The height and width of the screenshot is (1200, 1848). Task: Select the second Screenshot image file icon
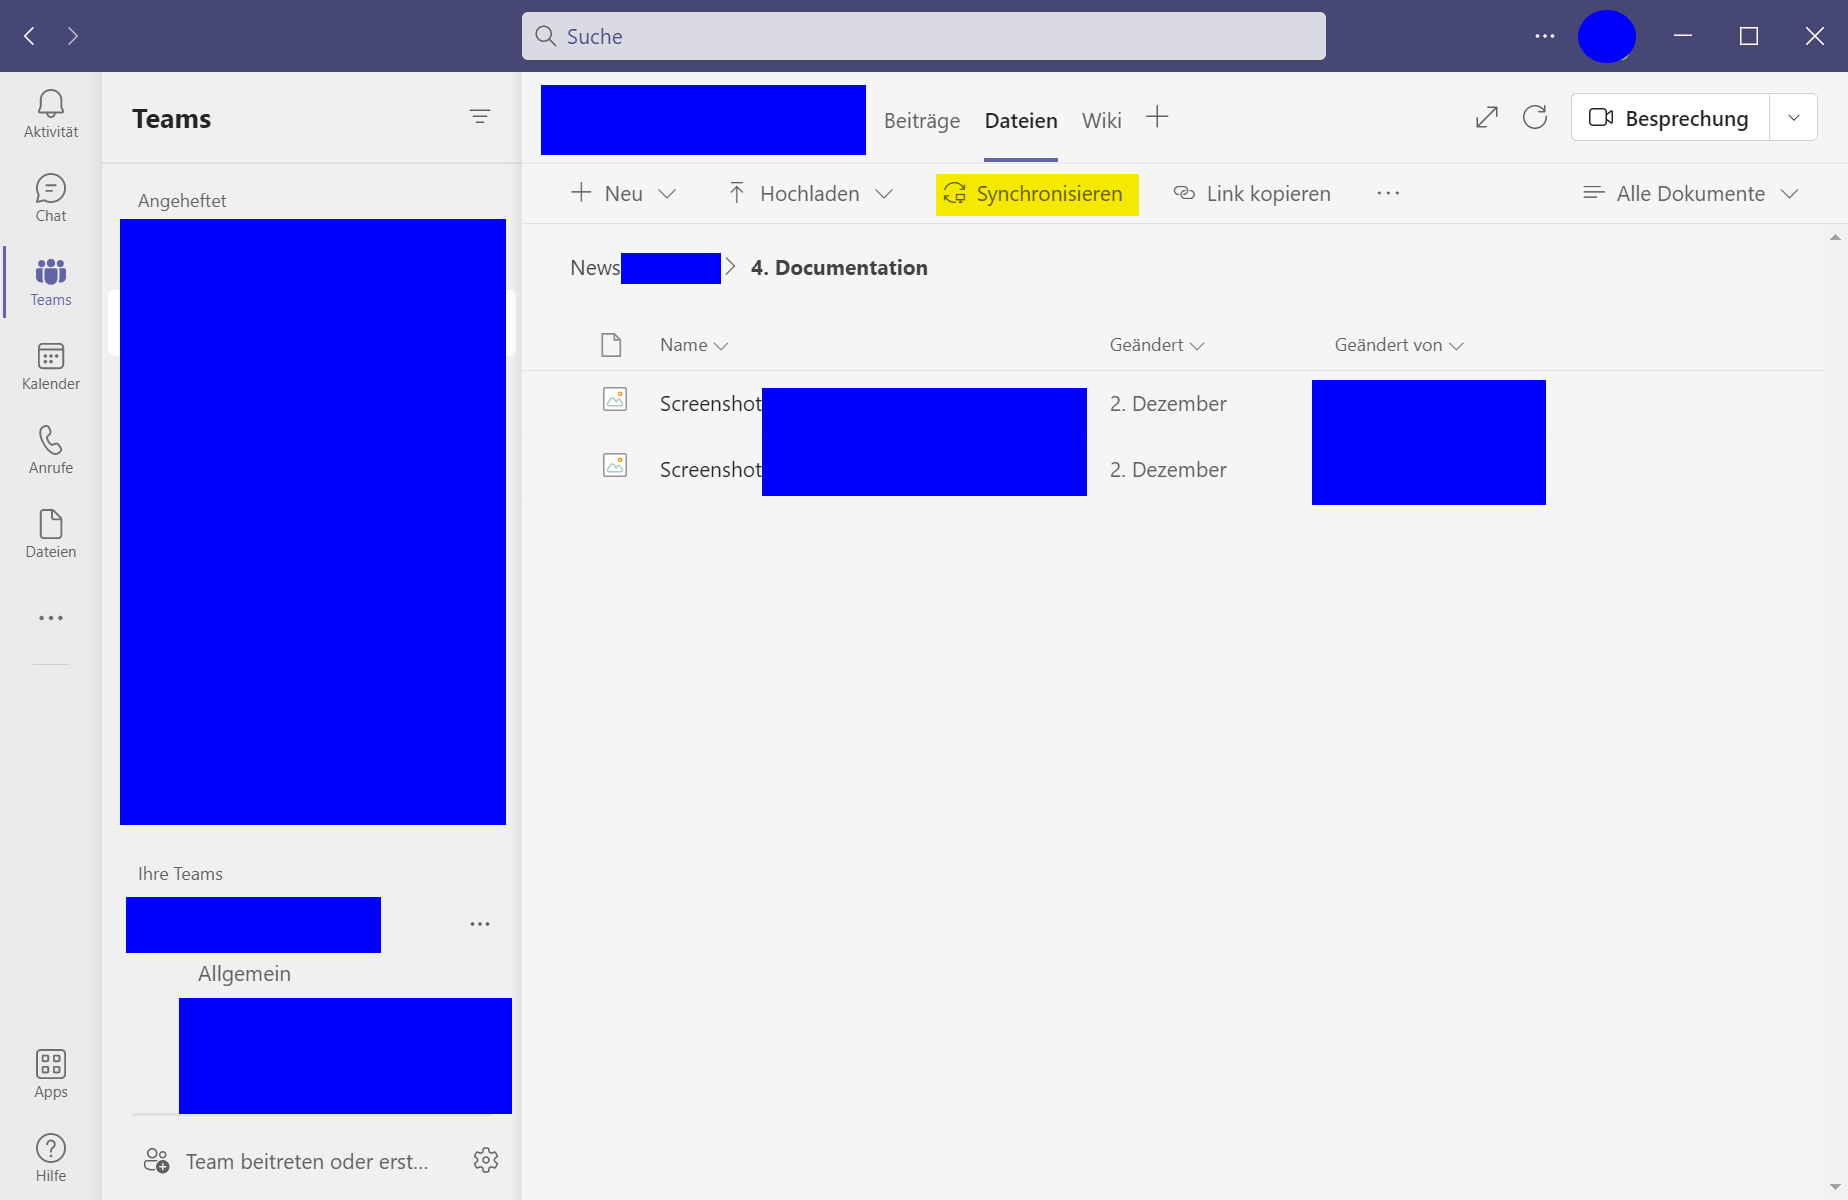pyautogui.click(x=615, y=466)
